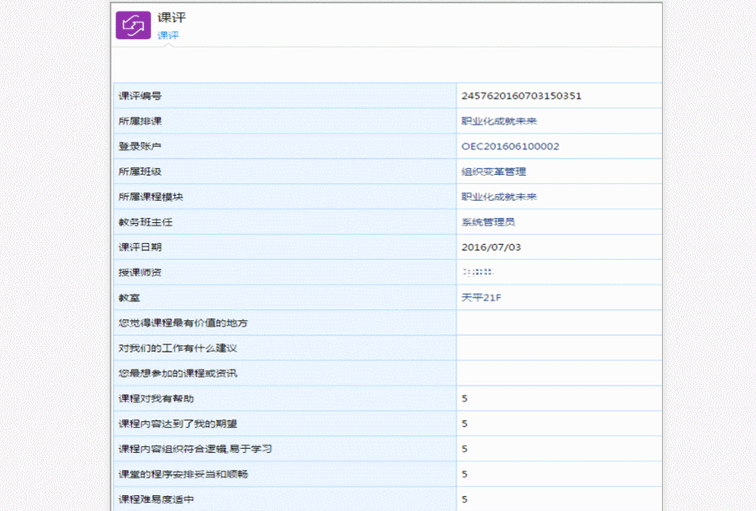The height and width of the screenshot is (511, 756).
Task: Click the score 5 for 课程对我有帮助
Action: pos(465,399)
